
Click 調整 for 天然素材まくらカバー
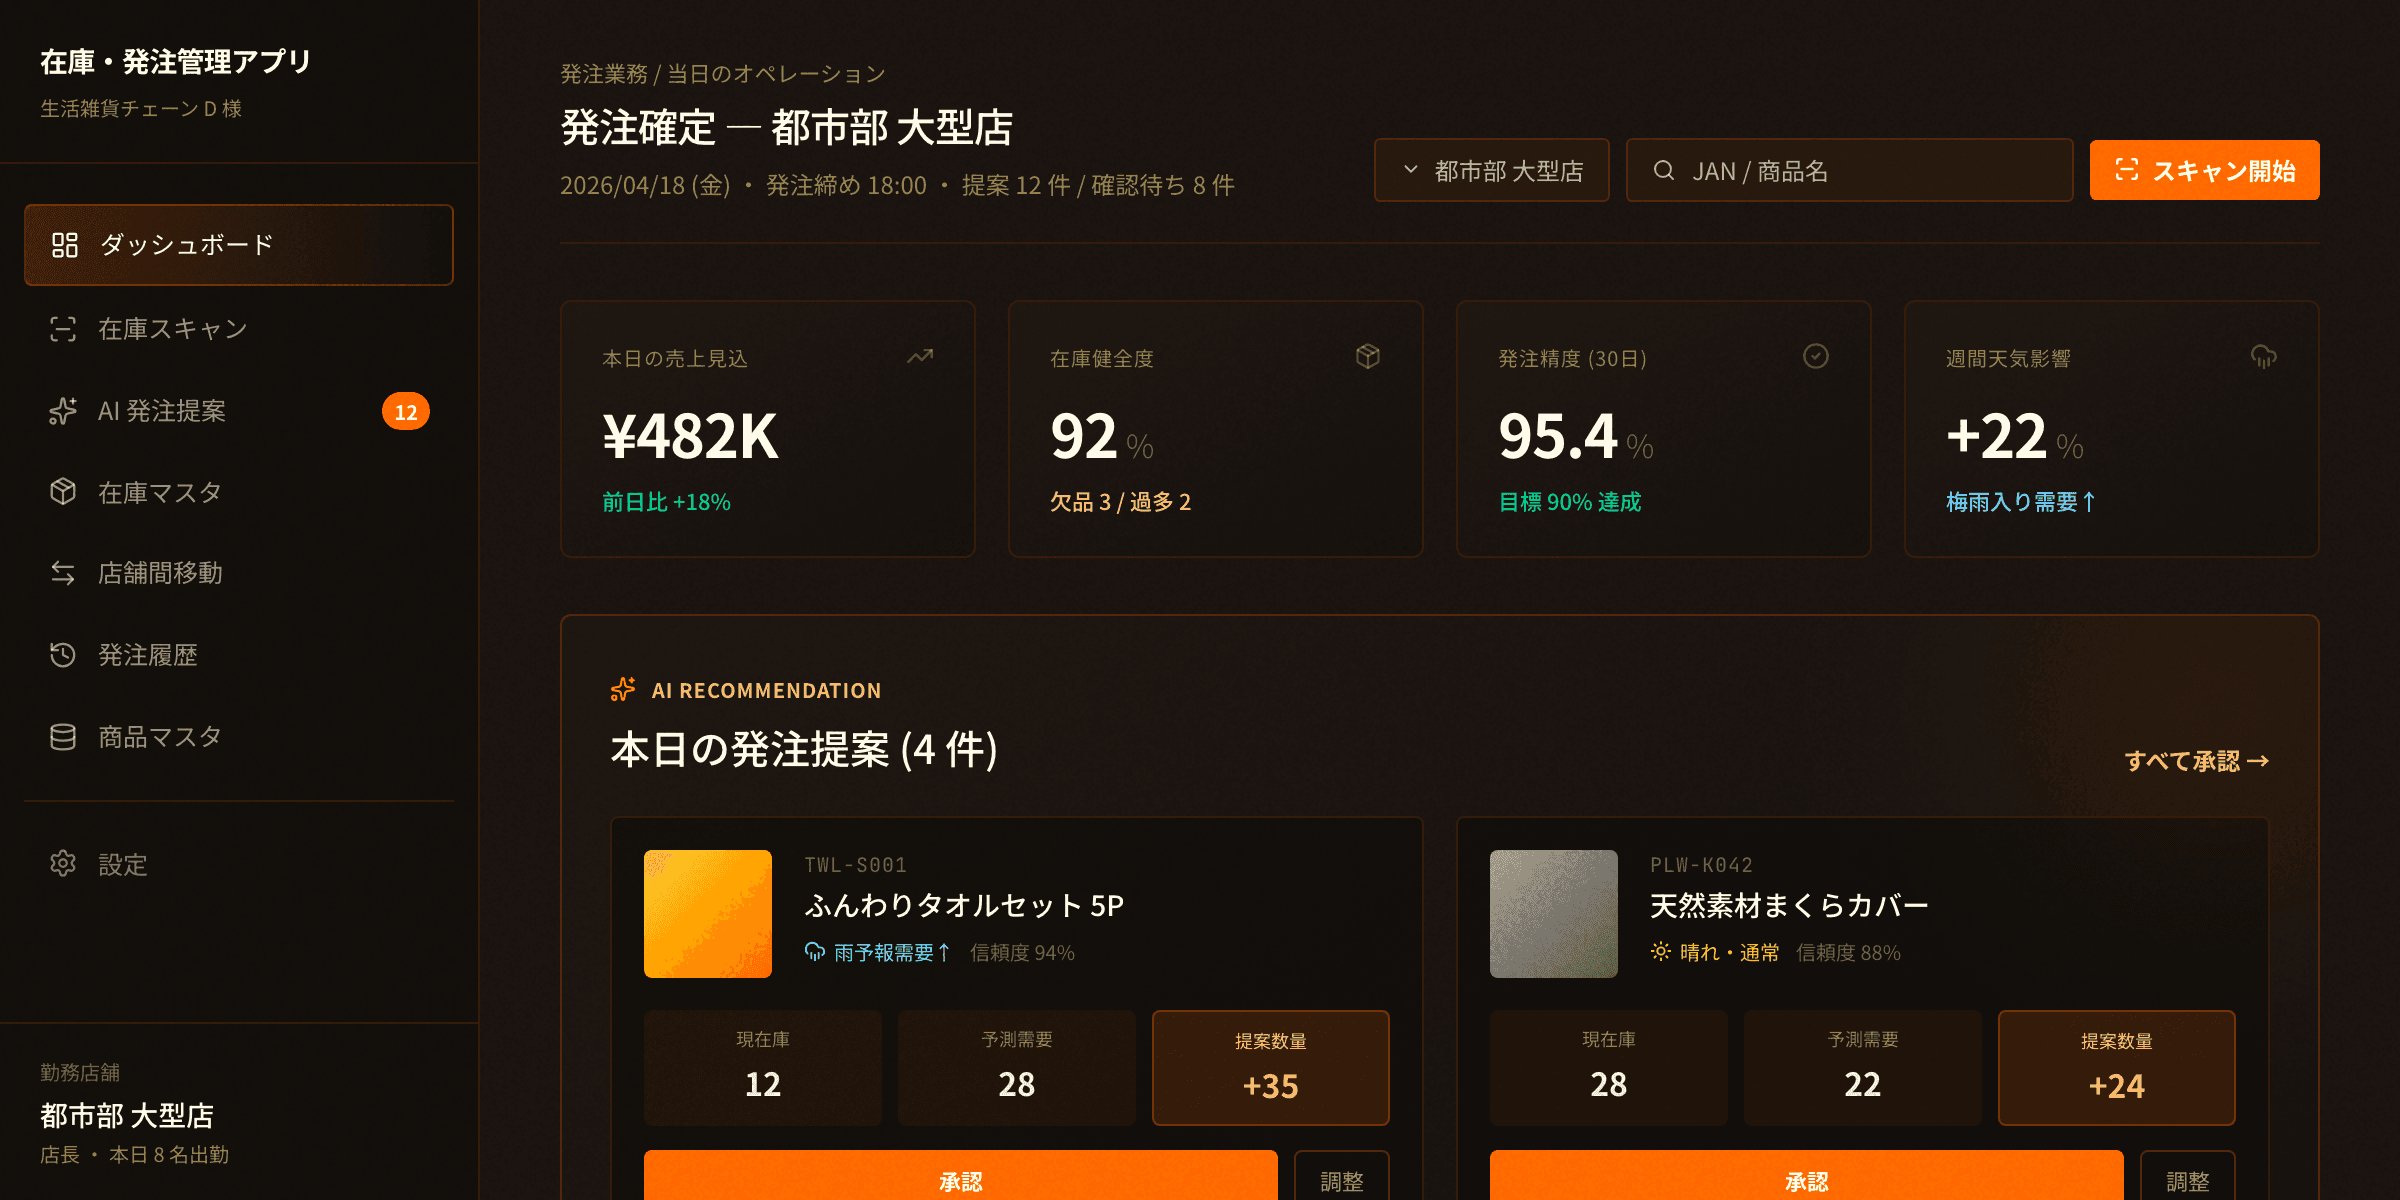[2187, 1180]
